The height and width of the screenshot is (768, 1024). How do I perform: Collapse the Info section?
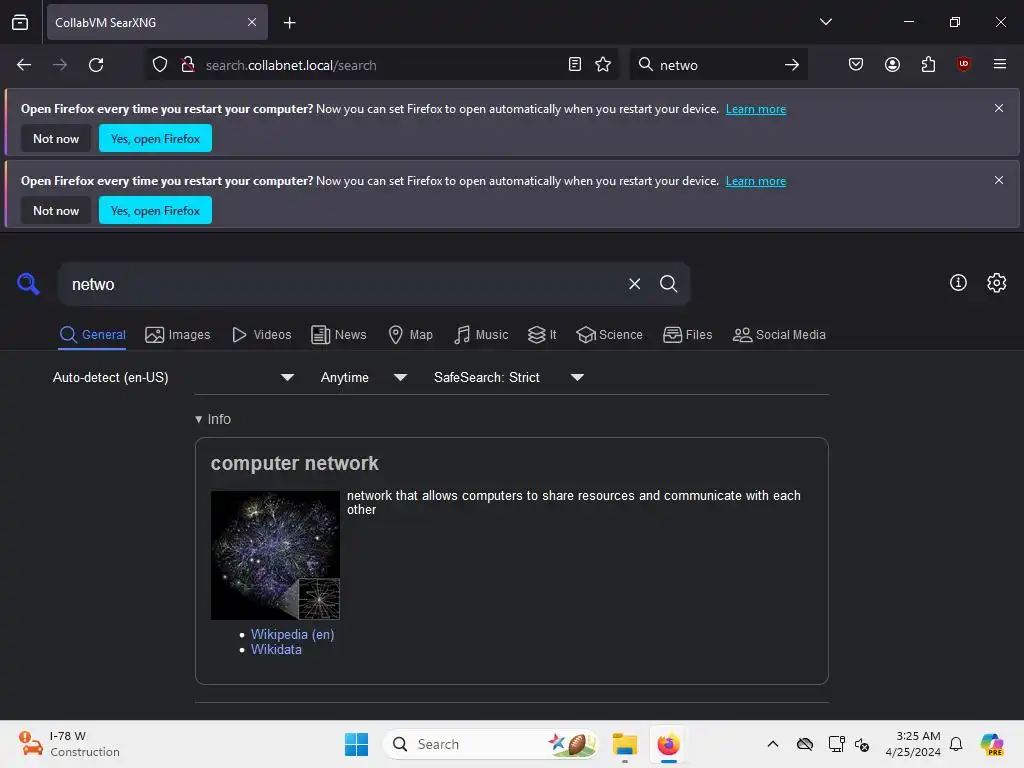tap(214, 419)
